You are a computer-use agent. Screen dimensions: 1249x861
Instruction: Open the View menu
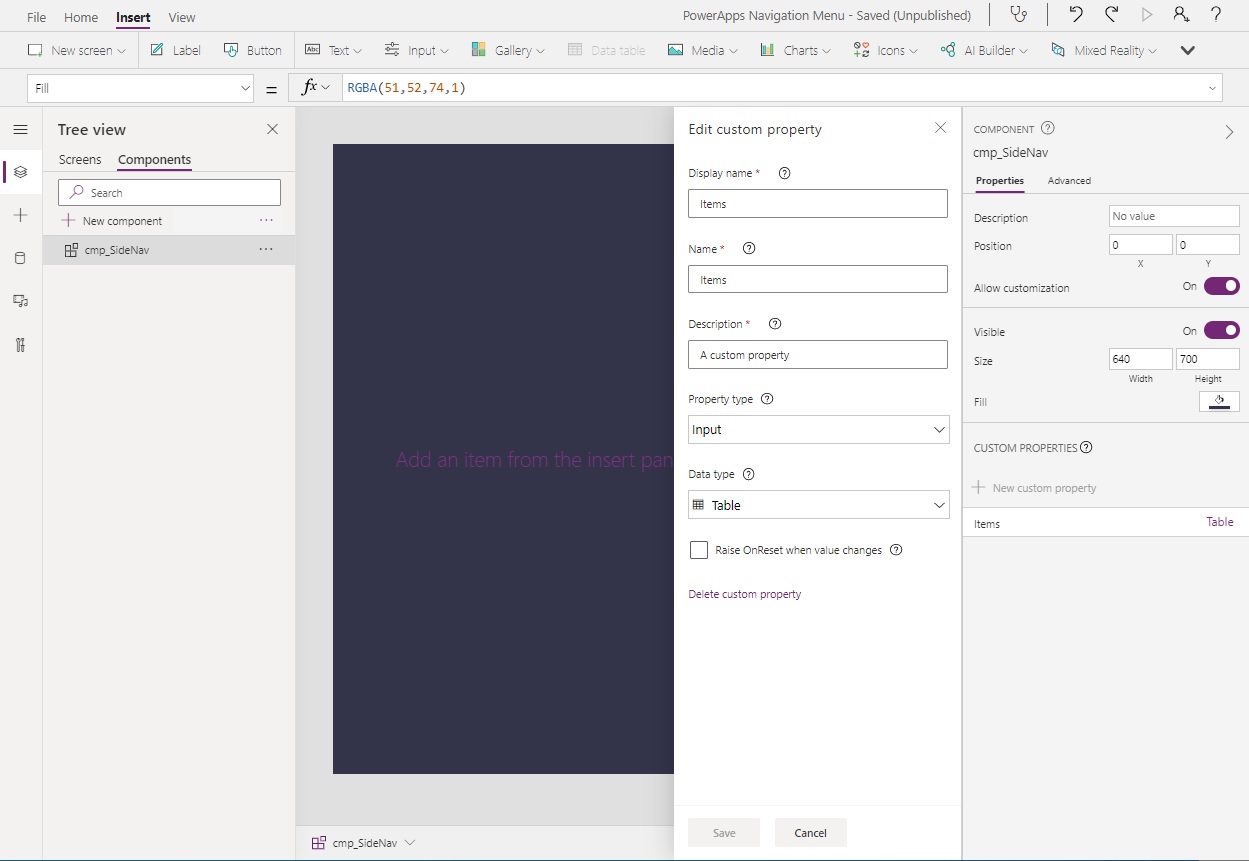[x=181, y=16]
